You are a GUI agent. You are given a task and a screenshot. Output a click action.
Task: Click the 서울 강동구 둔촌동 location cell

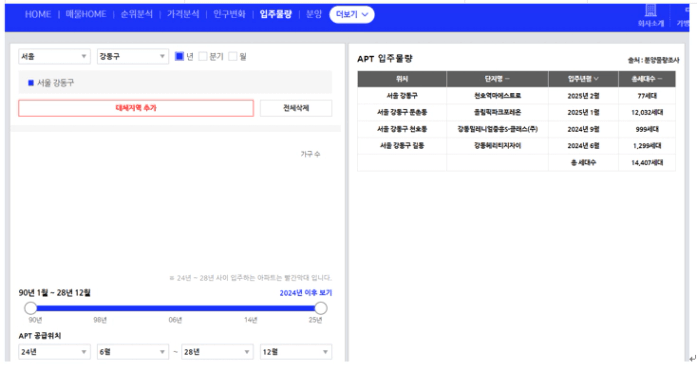pos(402,112)
